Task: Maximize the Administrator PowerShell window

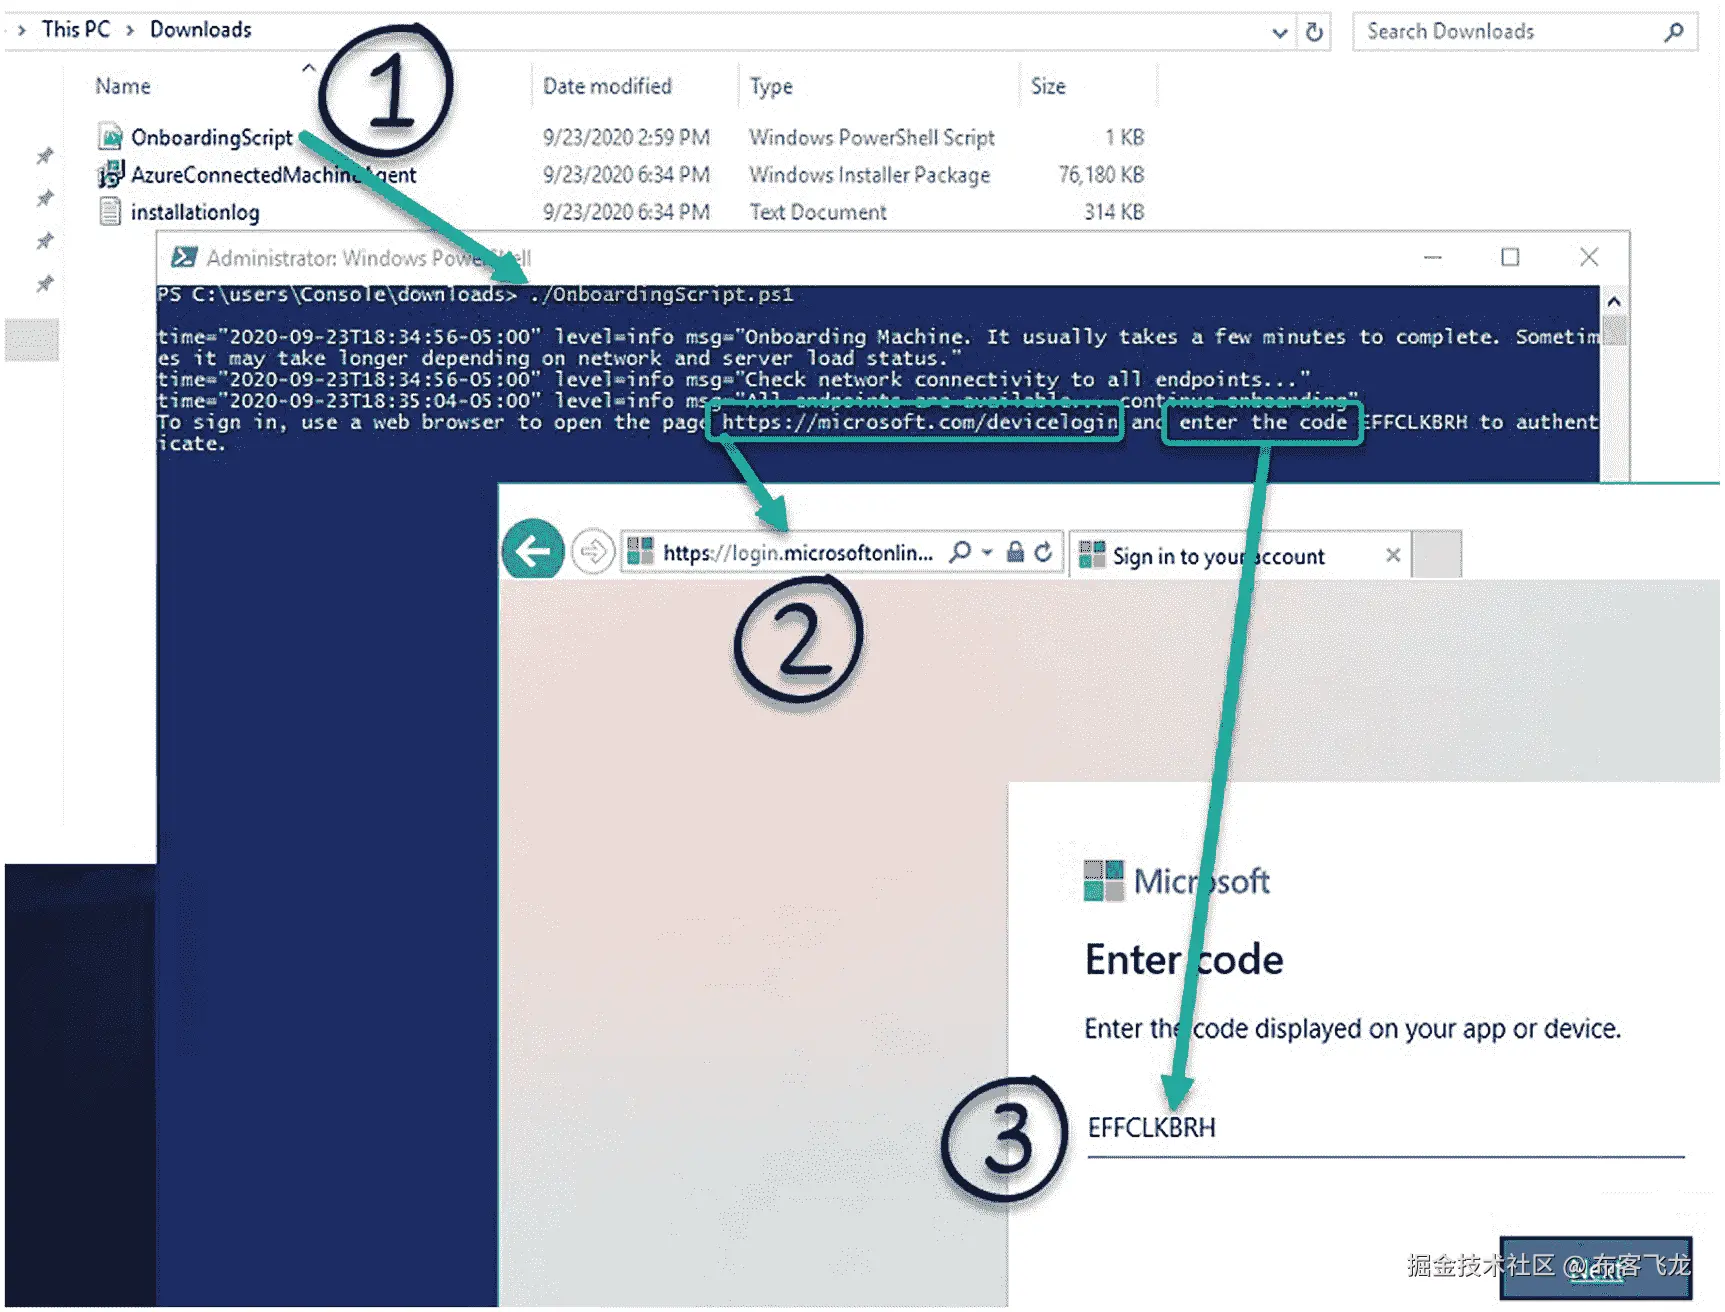Action: point(1510,258)
